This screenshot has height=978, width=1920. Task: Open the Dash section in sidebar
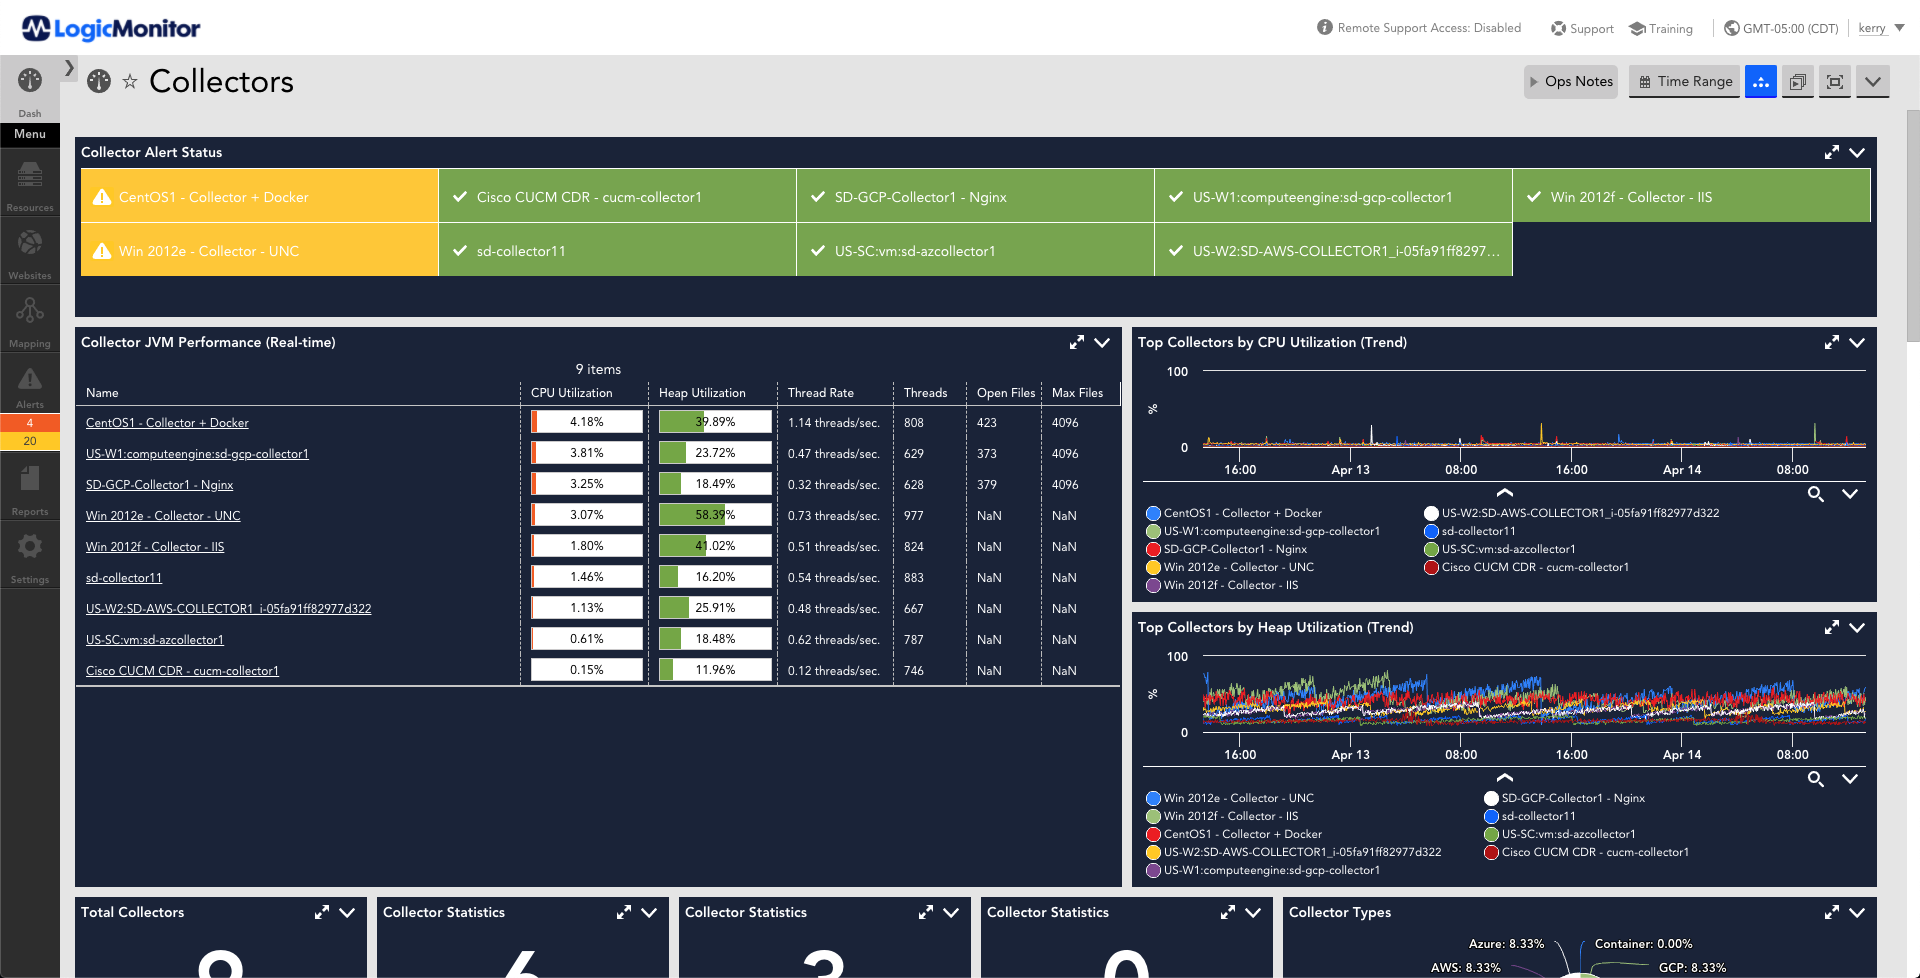click(30, 91)
